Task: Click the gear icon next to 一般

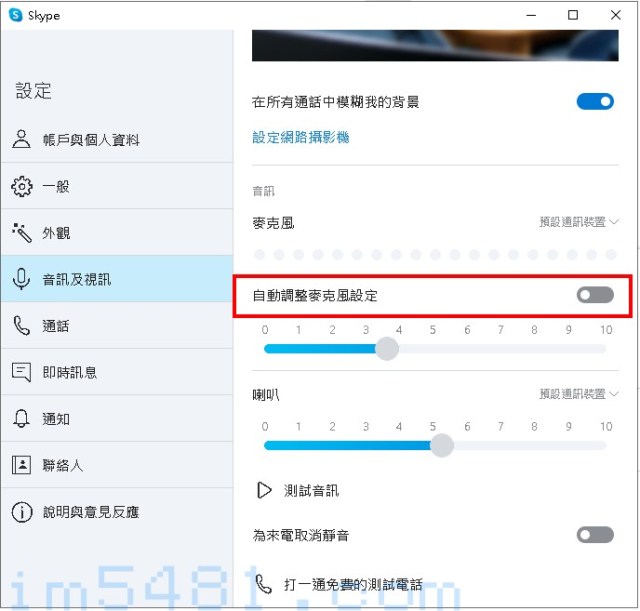Action: 21,186
